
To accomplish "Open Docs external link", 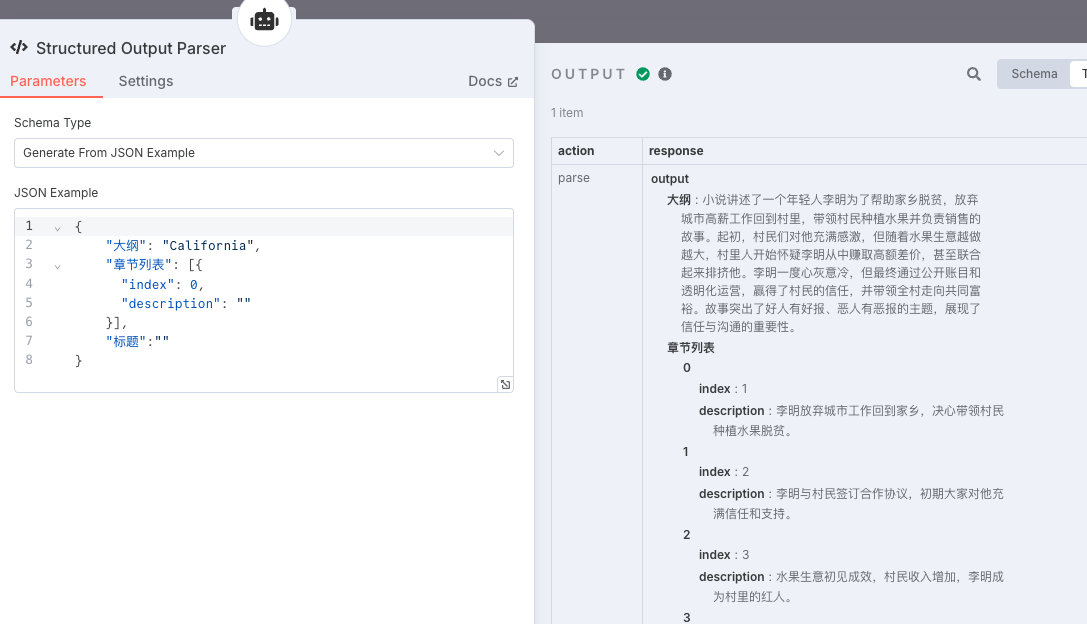I will point(493,81).
